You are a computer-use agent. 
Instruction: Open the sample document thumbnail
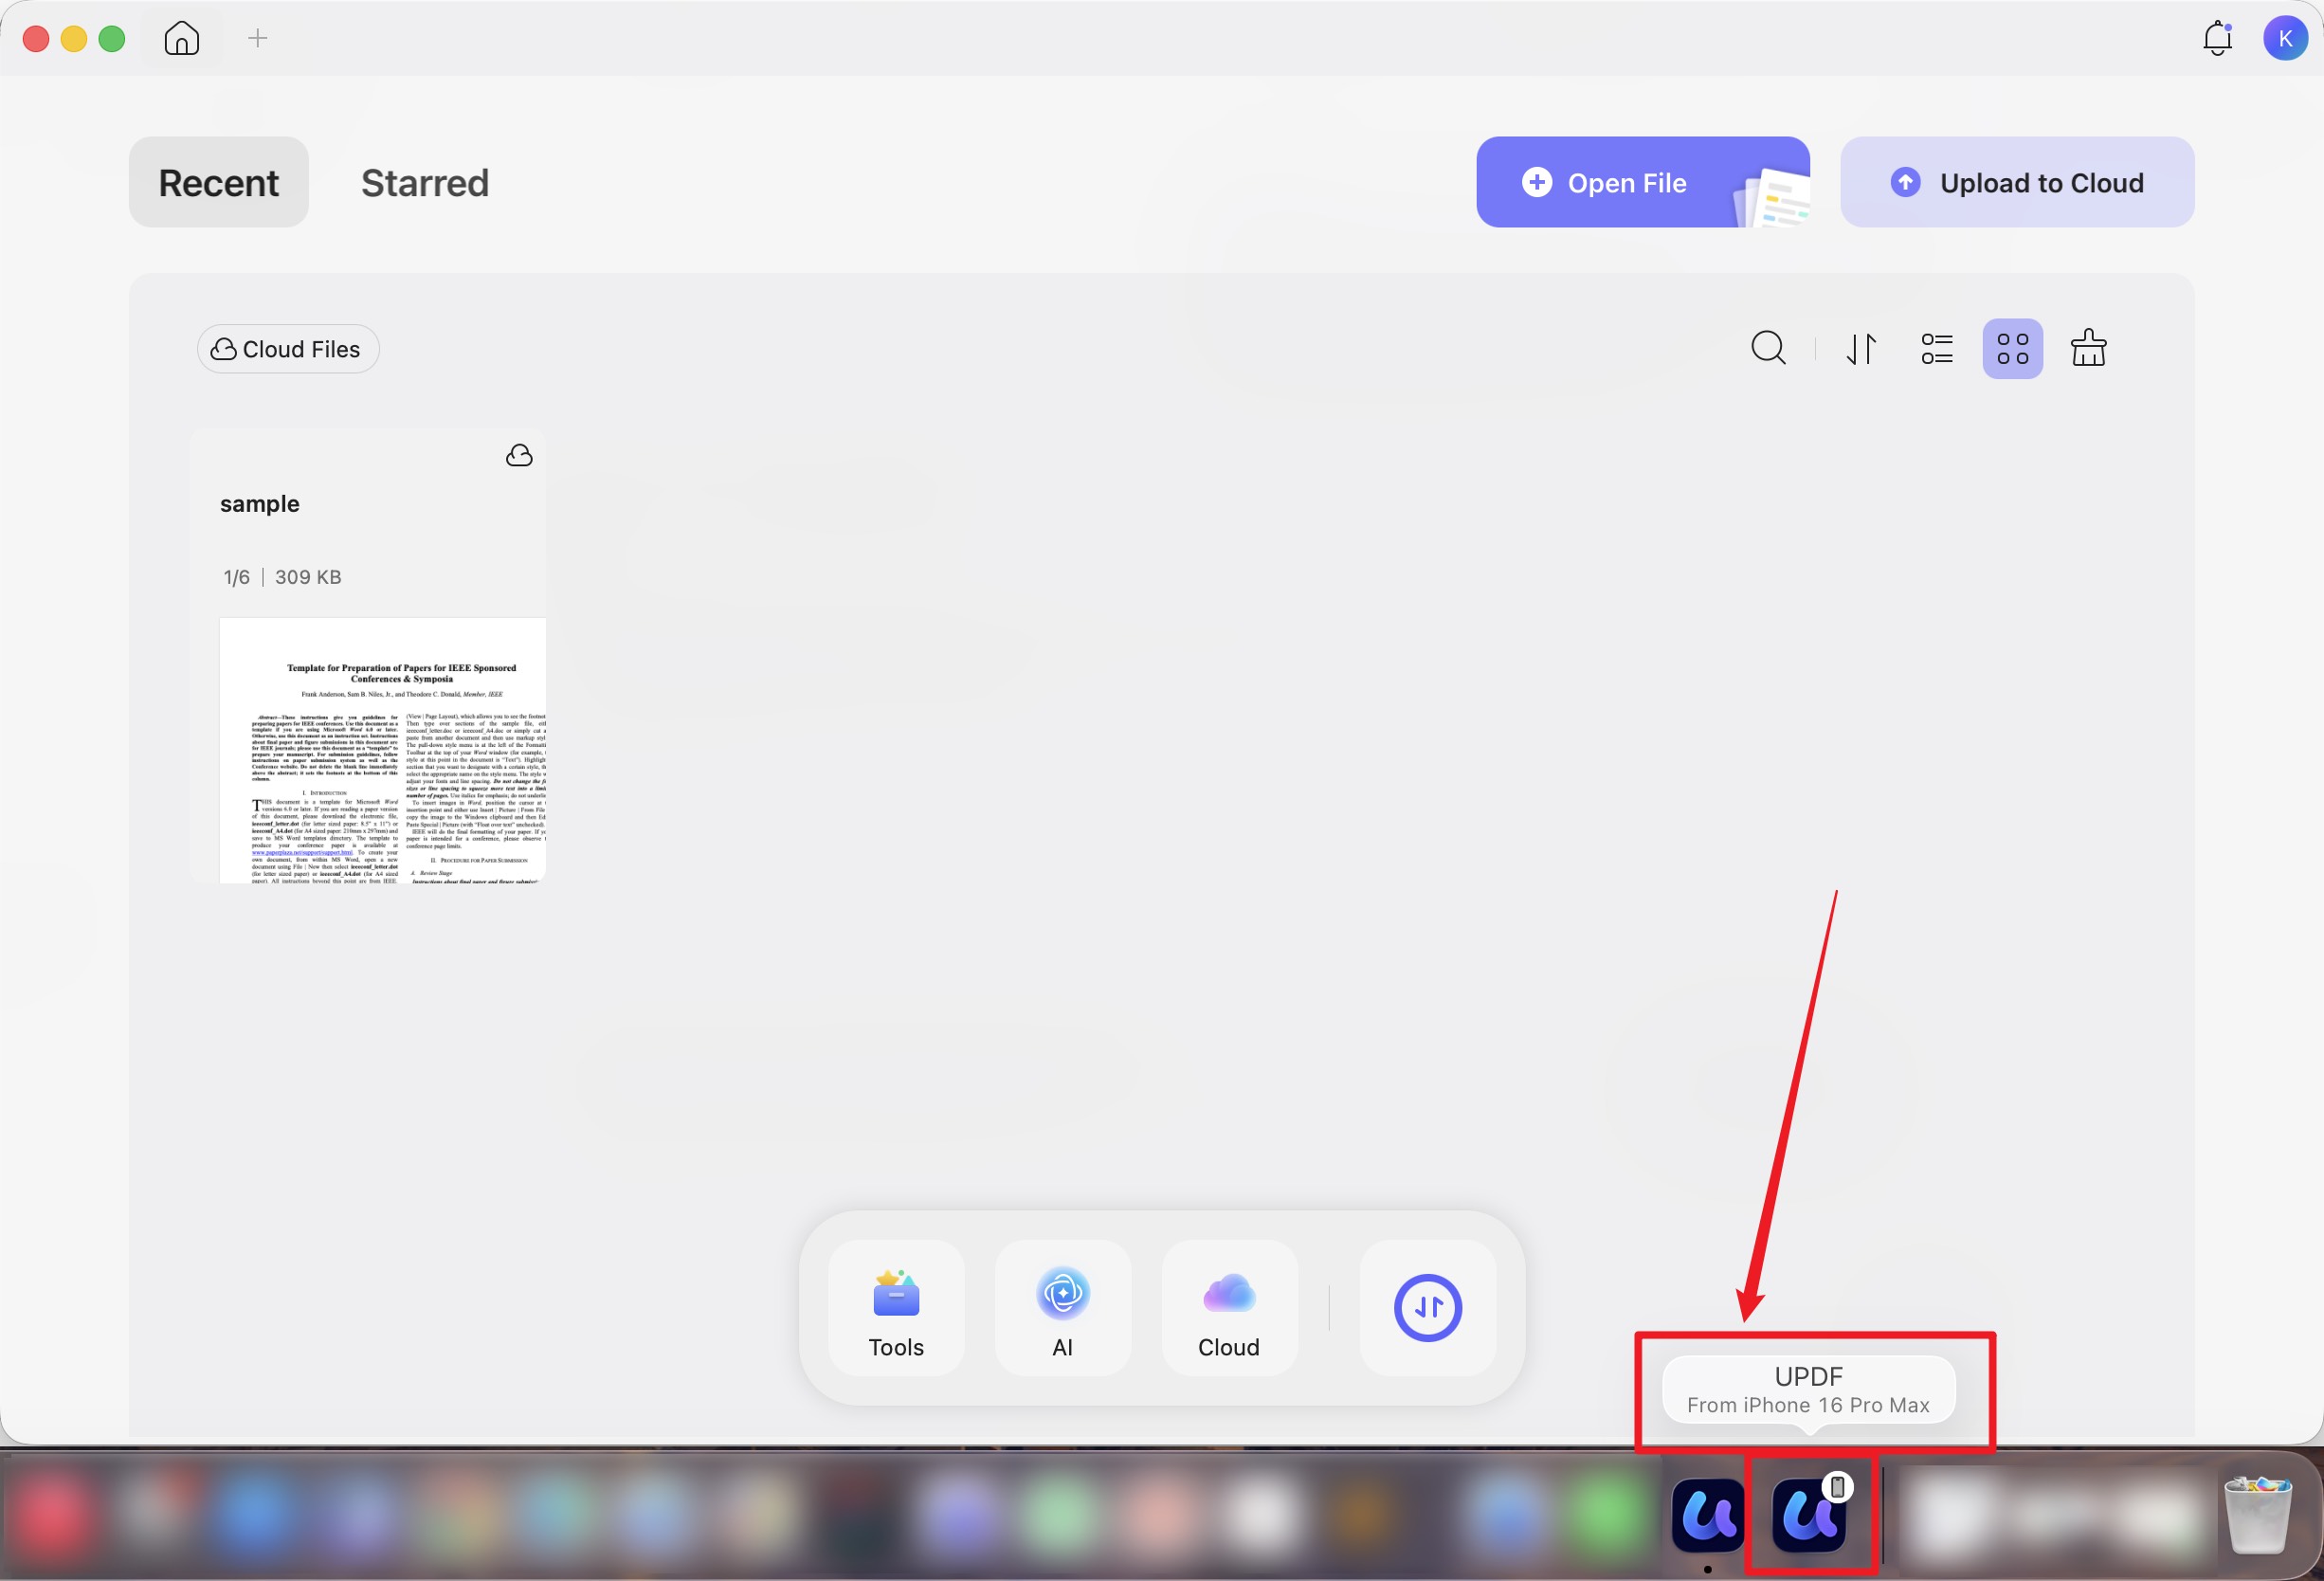pos(383,750)
